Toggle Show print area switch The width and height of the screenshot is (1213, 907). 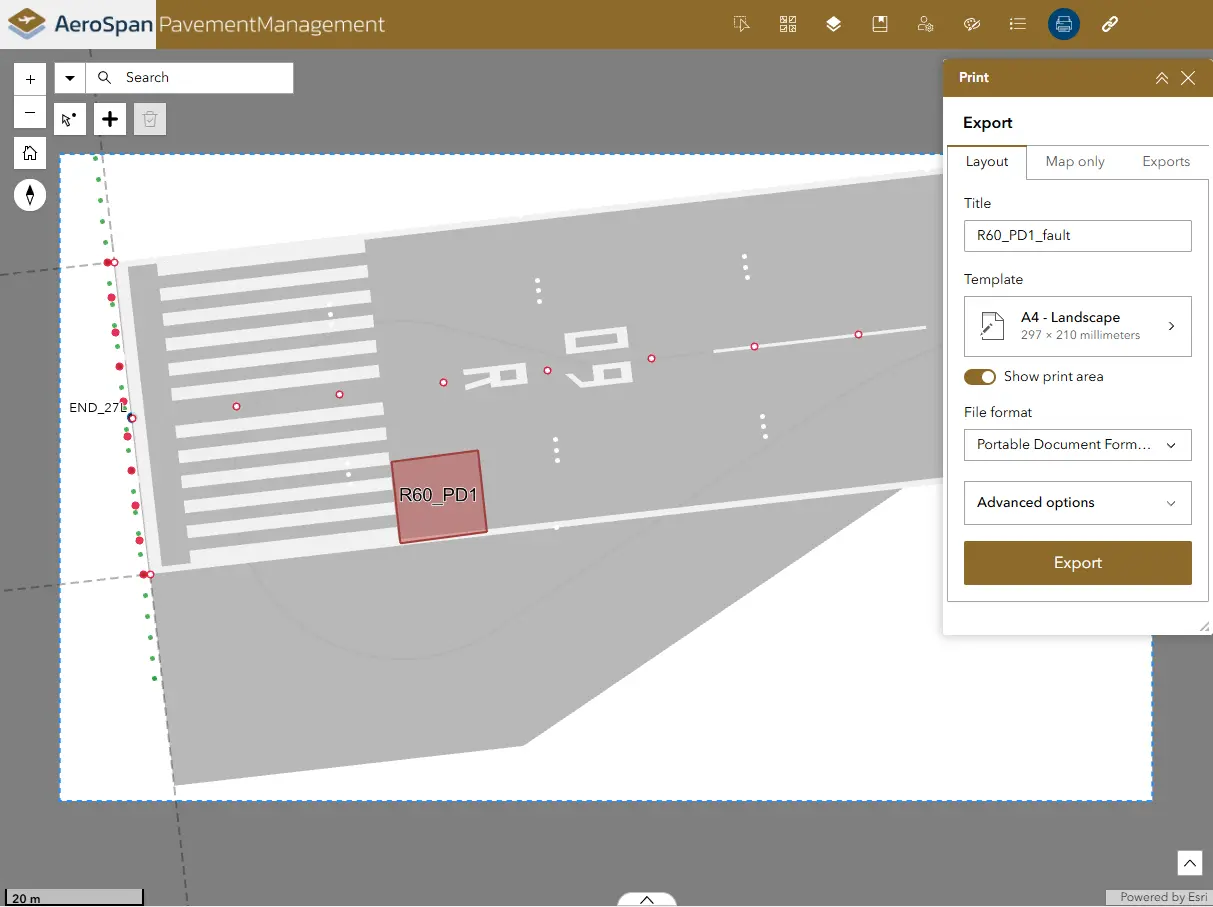click(x=980, y=377)
